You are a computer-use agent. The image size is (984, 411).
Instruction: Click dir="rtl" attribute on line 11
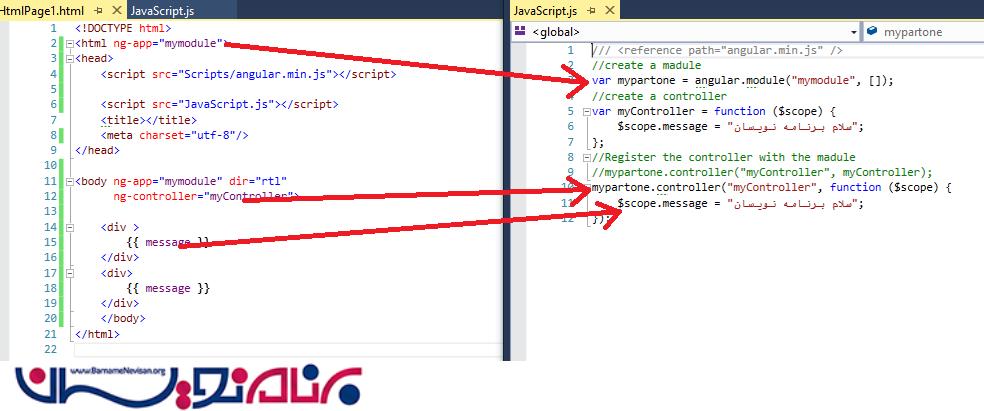(258, 181)
